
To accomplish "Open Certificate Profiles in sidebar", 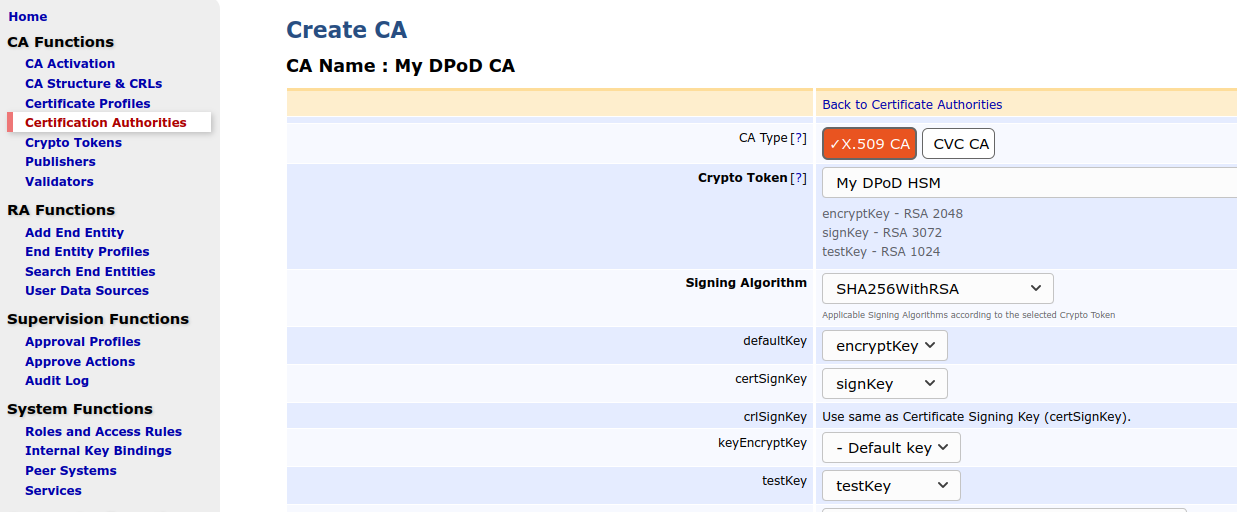I will point(87,104).
